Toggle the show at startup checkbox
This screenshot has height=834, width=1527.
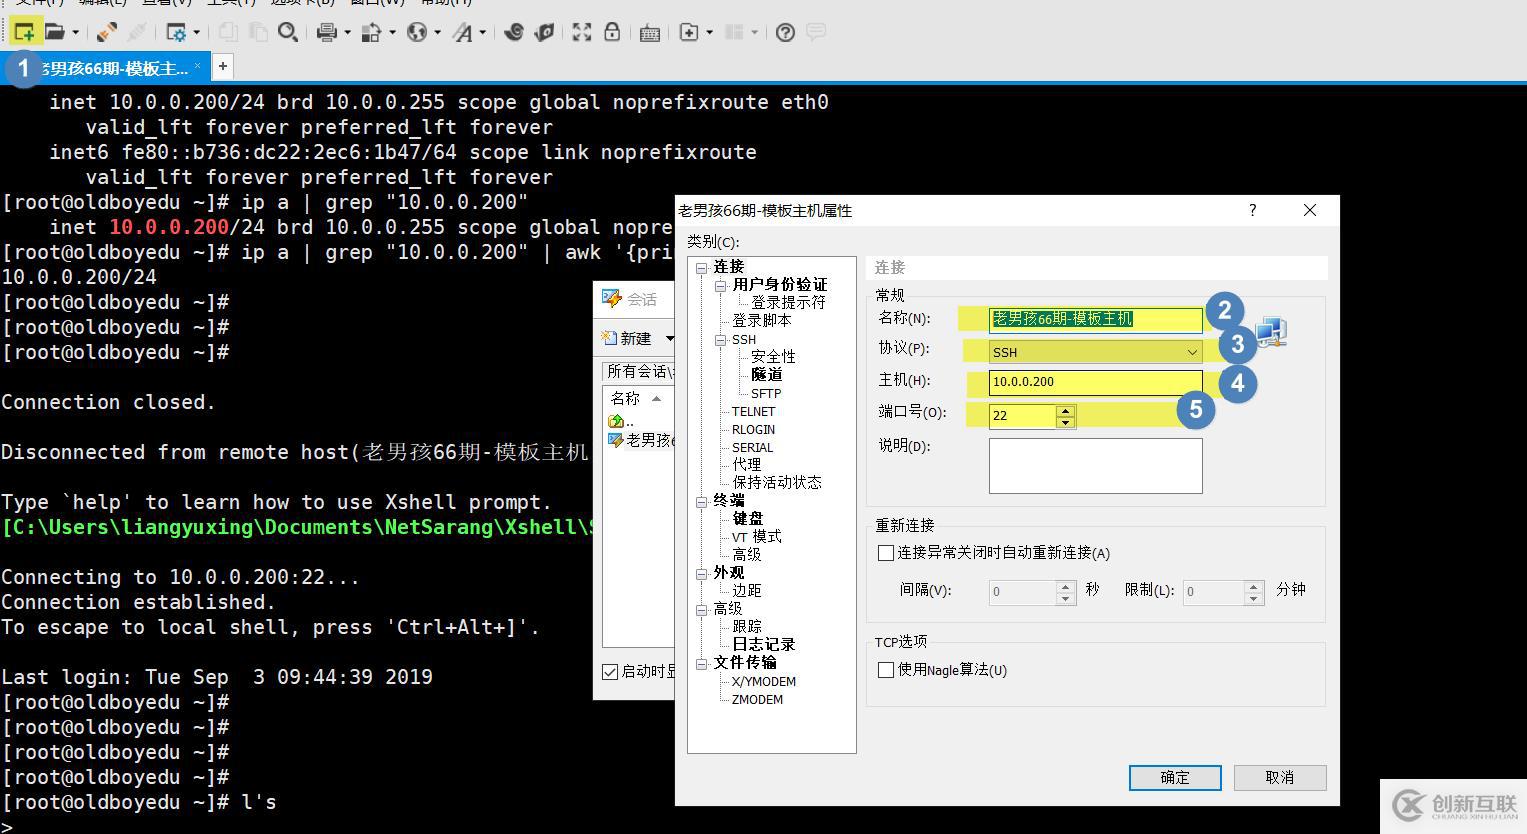[x=610, y=672]
